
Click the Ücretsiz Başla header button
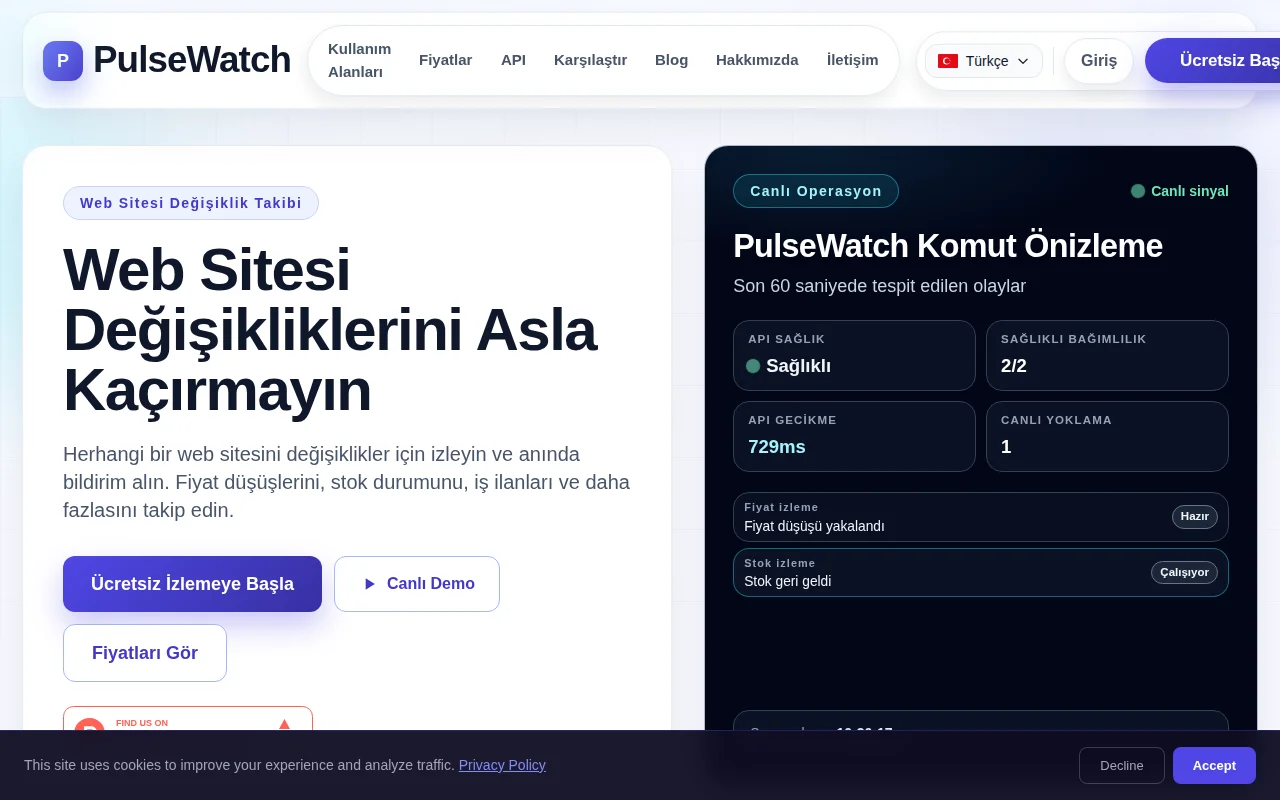pos(1212,61)
